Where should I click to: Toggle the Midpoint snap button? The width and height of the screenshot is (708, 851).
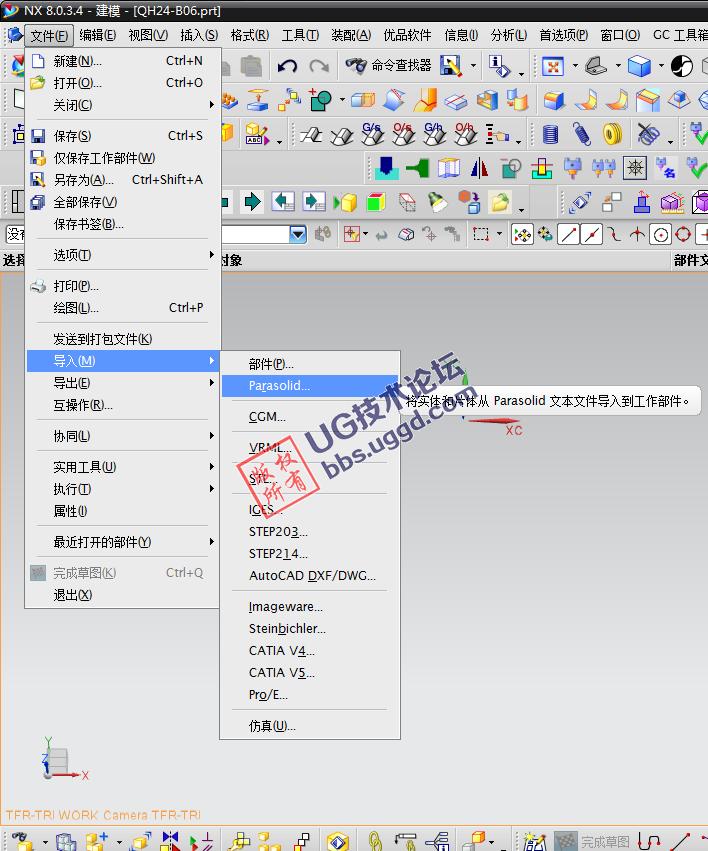pyautogui.click(x=591, y=234)
